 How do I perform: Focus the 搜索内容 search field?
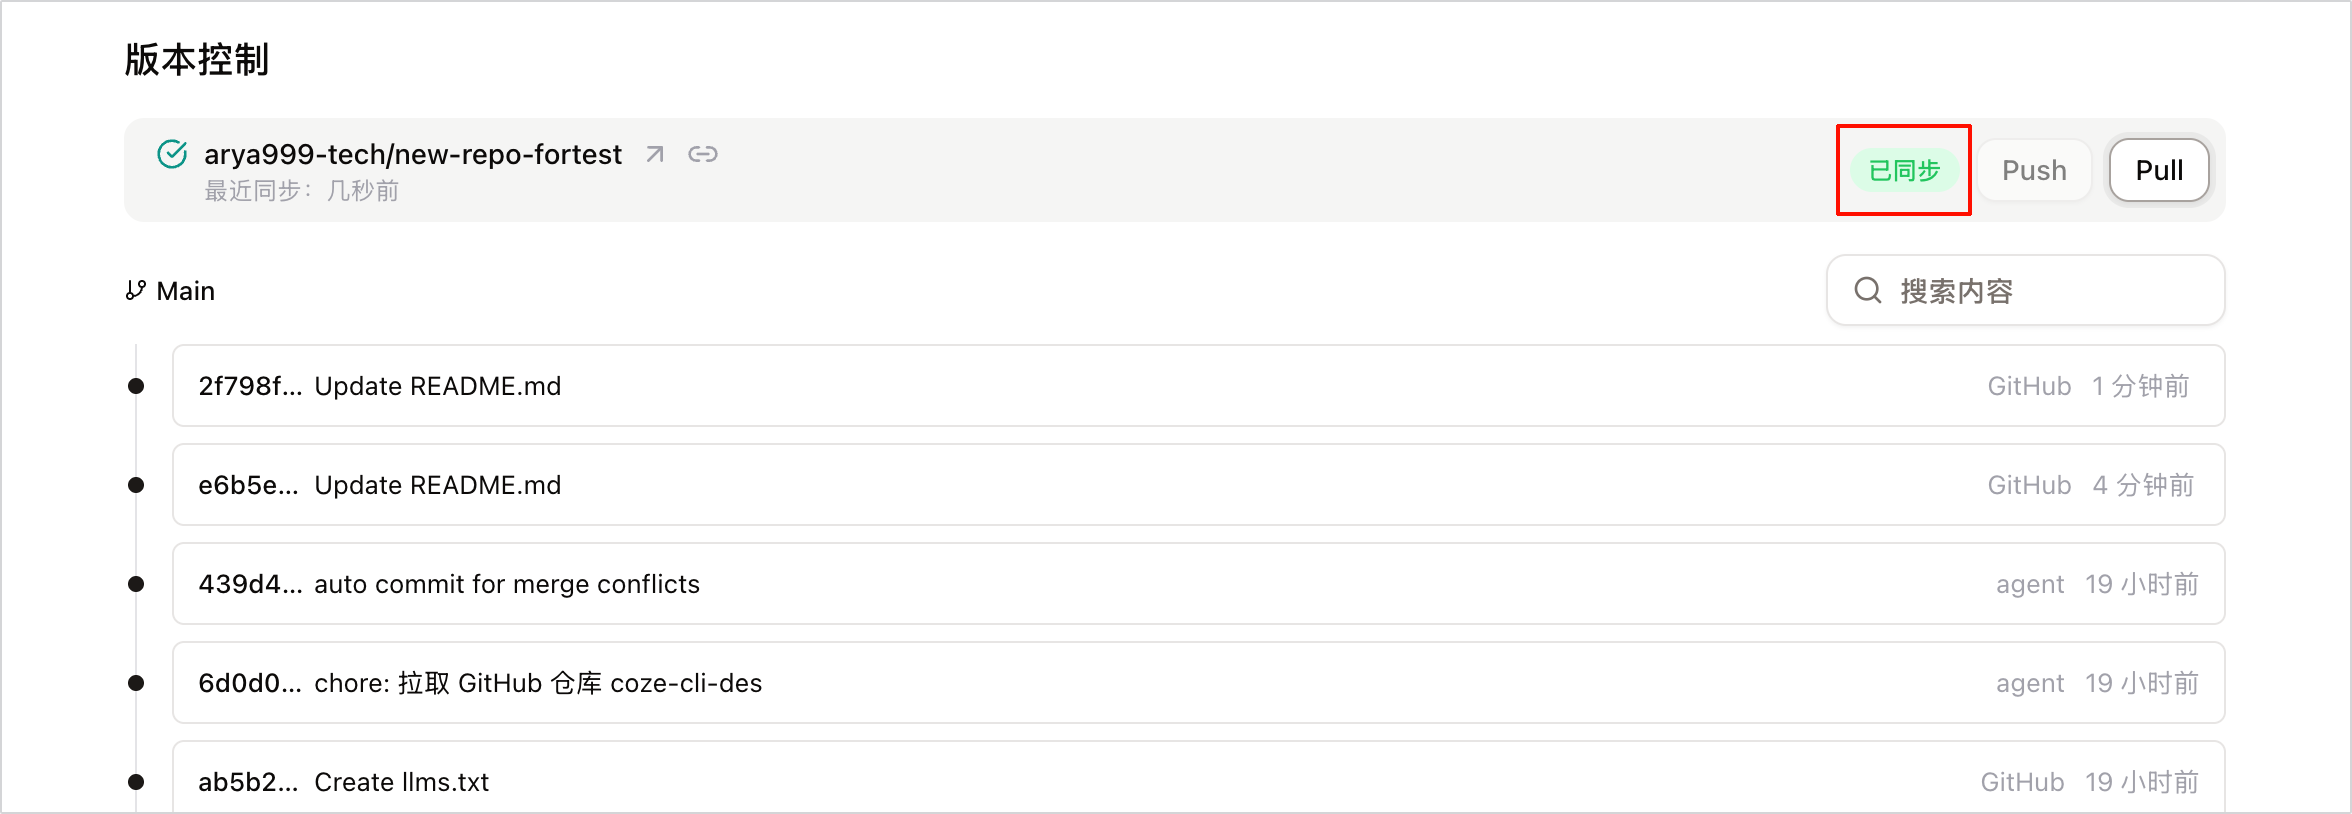click(2025, 290)
